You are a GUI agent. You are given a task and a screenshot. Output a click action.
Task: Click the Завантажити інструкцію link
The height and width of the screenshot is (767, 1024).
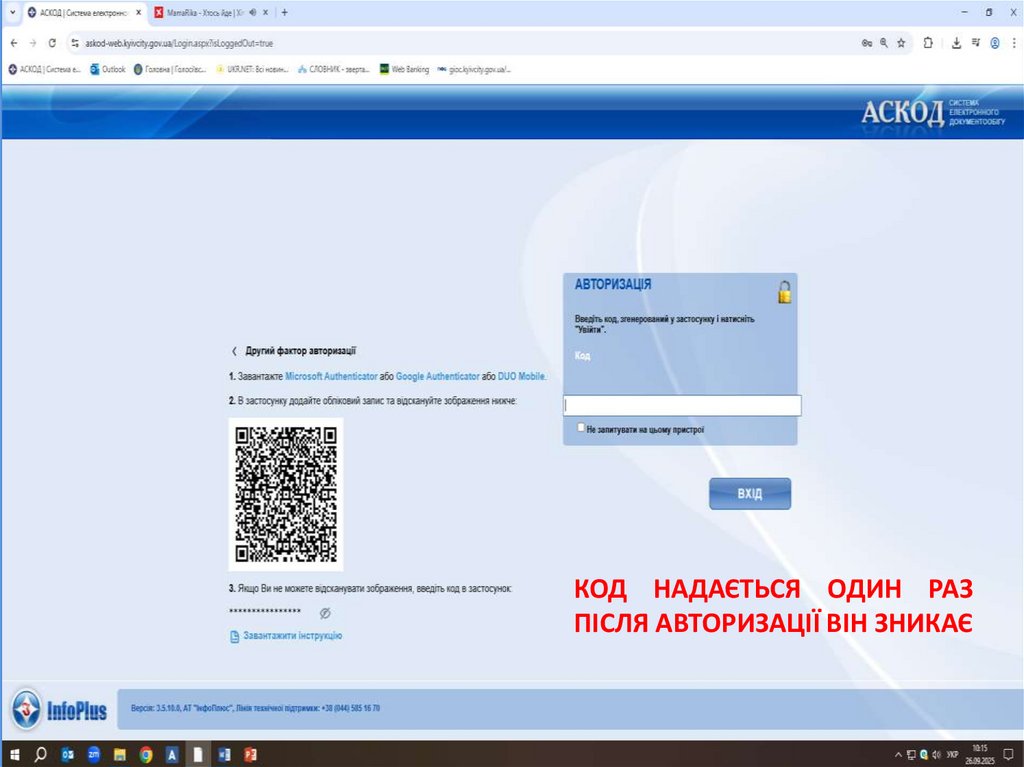tap(293, 636)
